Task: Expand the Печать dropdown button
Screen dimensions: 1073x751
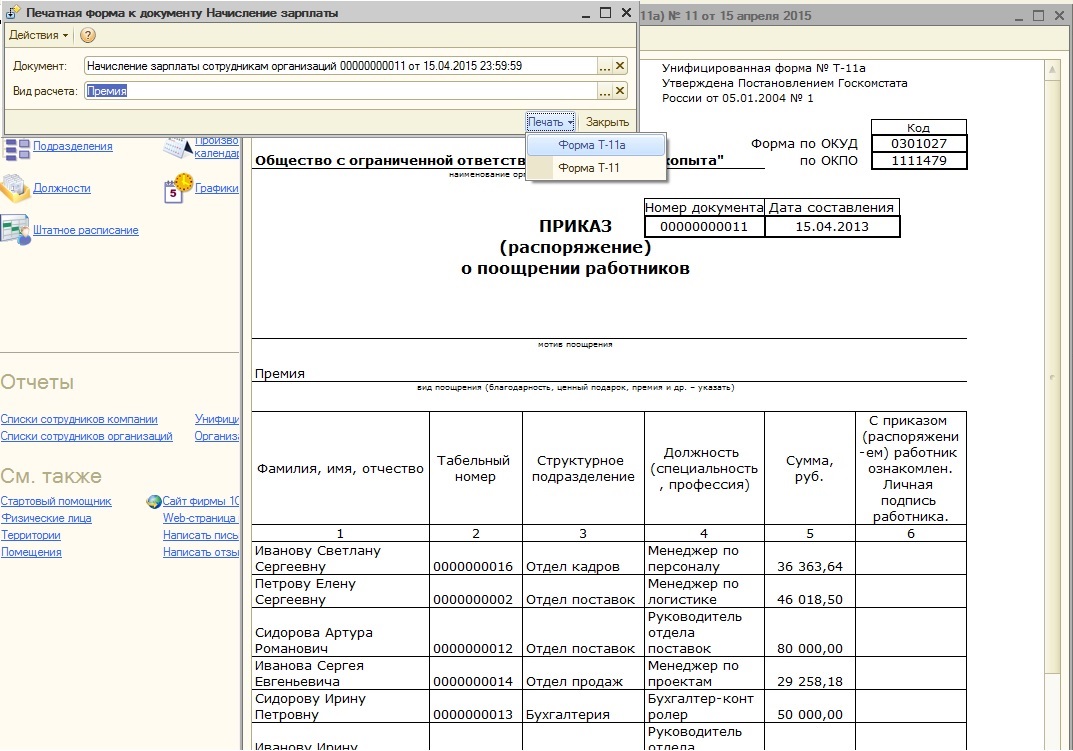Action: point(550,122)
